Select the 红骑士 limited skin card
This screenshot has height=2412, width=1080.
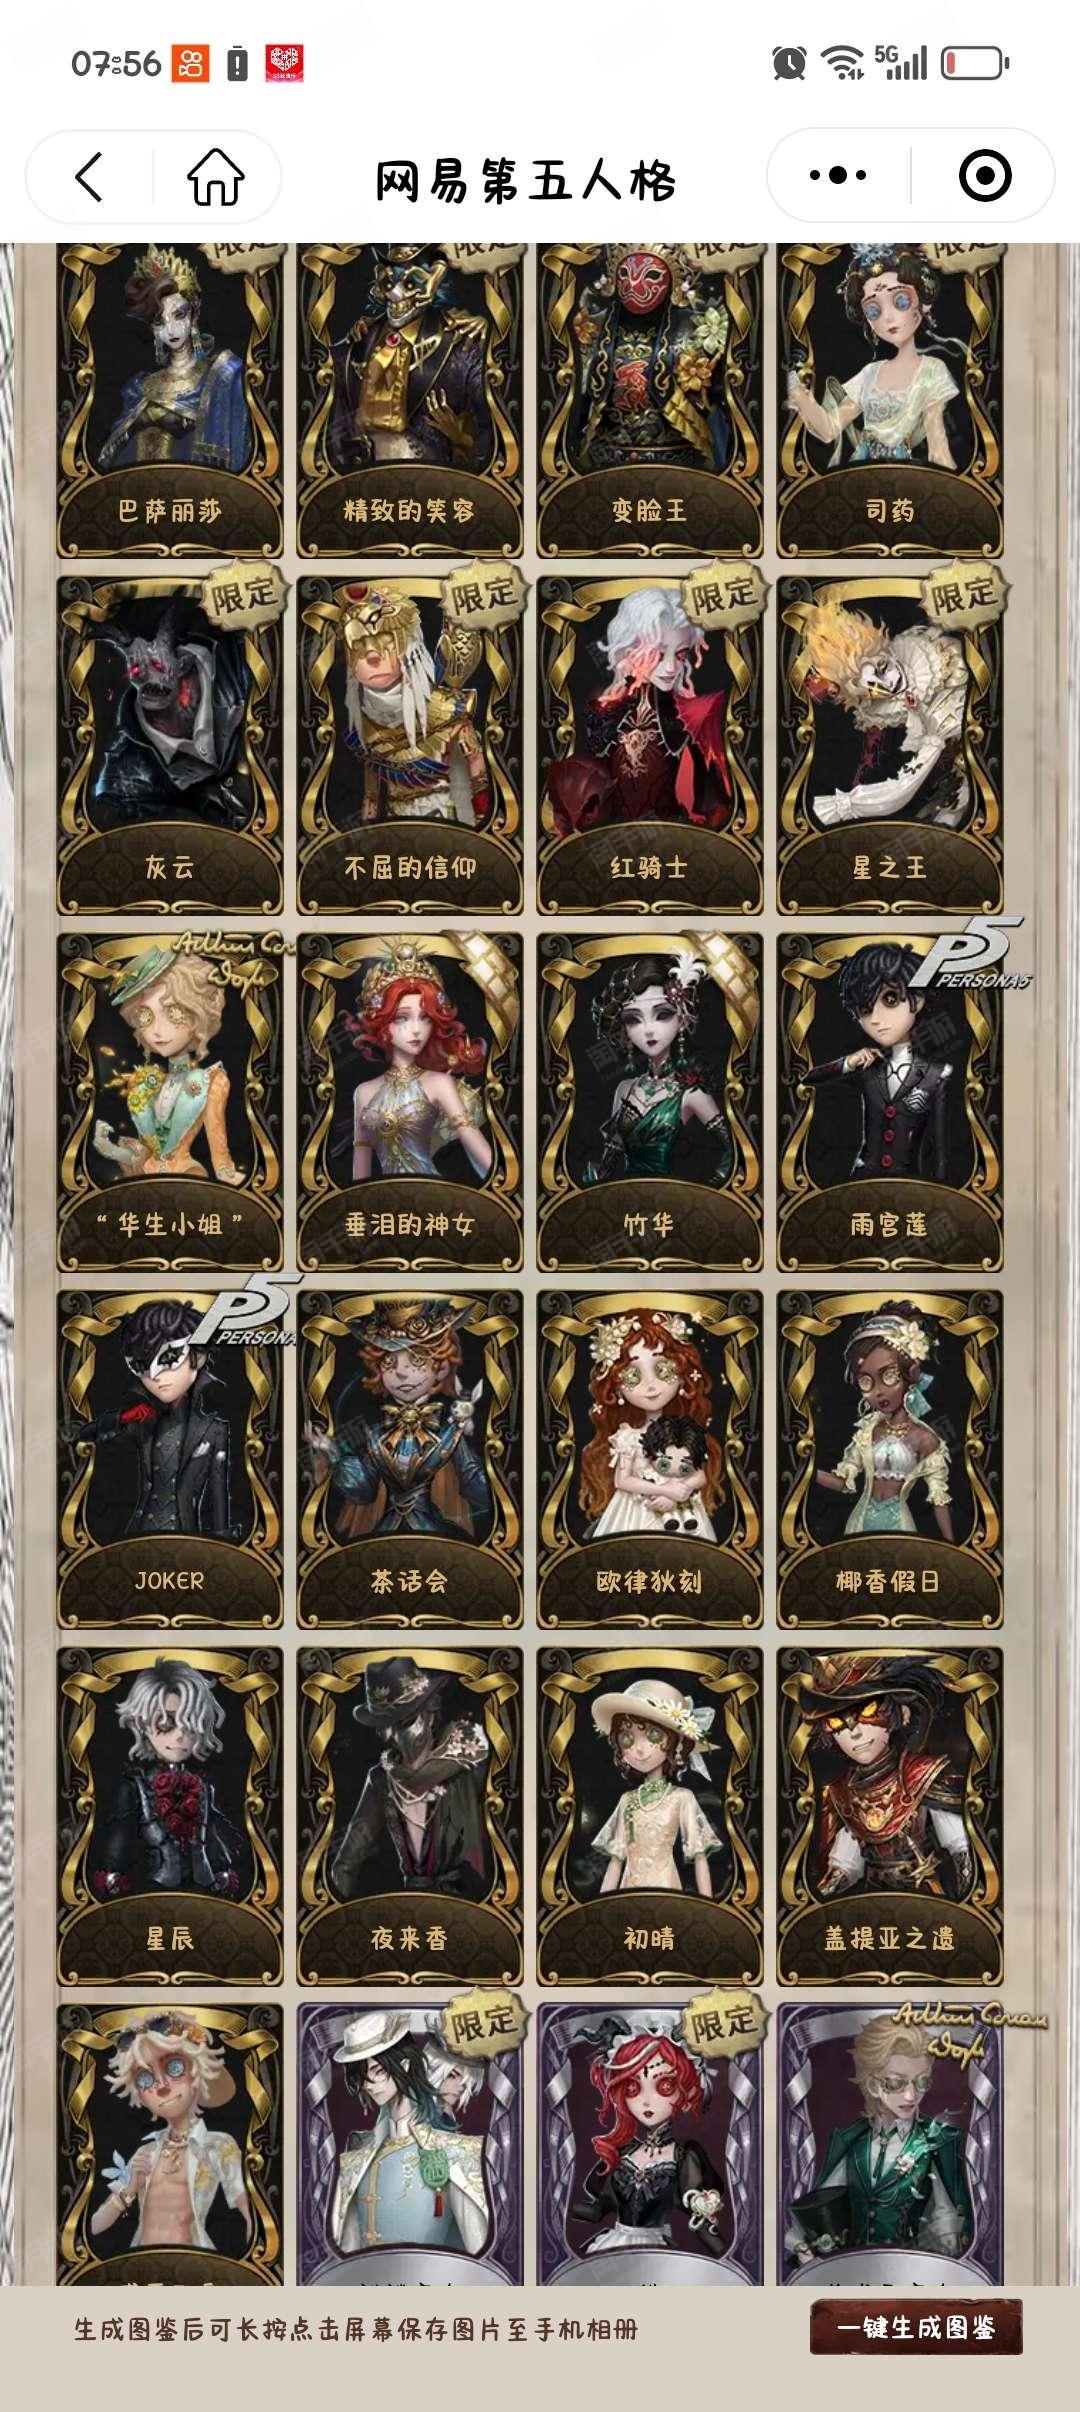pos(650,745)
